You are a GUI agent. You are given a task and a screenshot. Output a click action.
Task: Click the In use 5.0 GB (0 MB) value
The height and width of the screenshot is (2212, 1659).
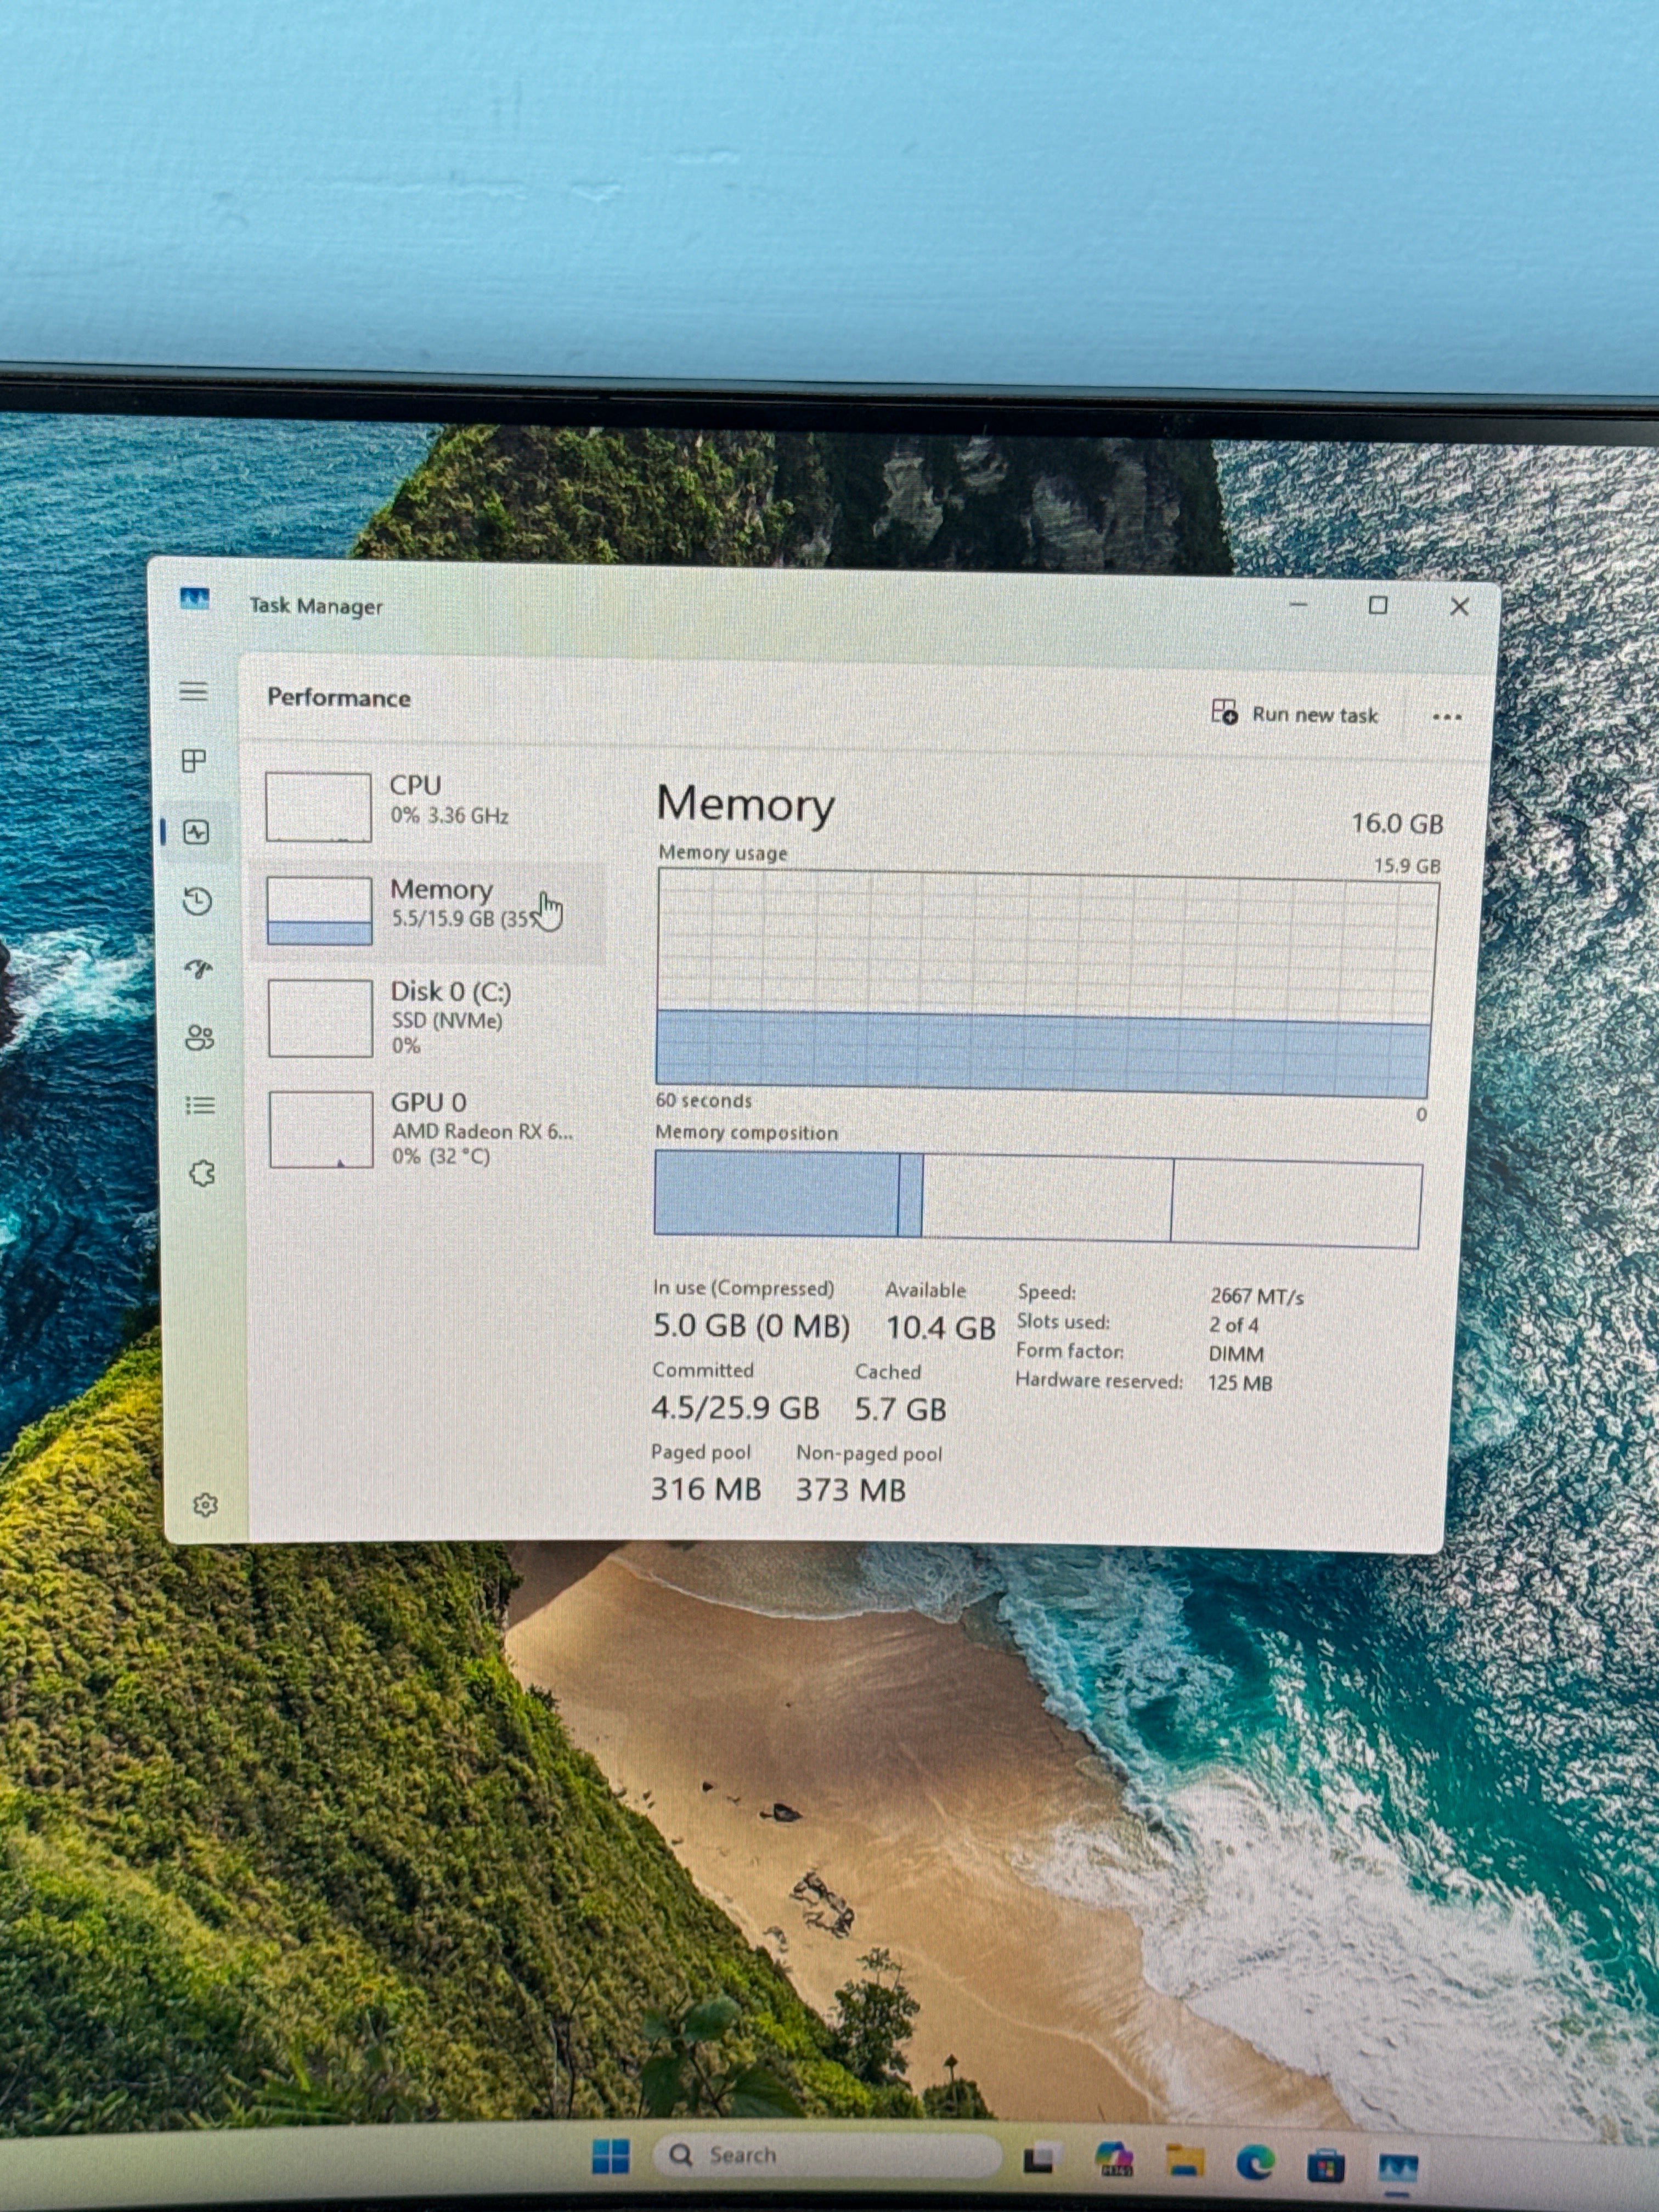(x=751, y=1326)
